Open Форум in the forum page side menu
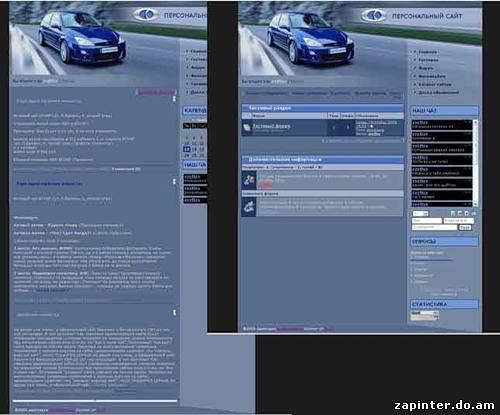 coord(426,68)
